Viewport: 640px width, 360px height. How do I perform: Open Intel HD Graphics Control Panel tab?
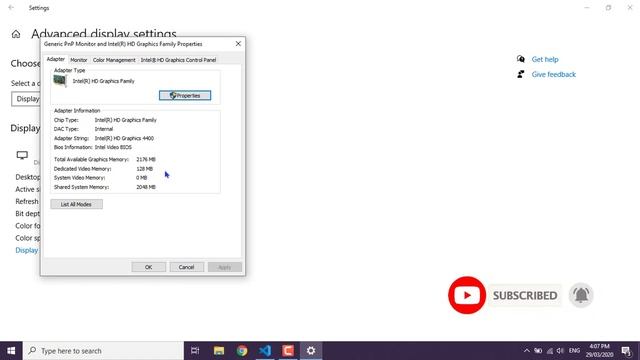point(178,60)
